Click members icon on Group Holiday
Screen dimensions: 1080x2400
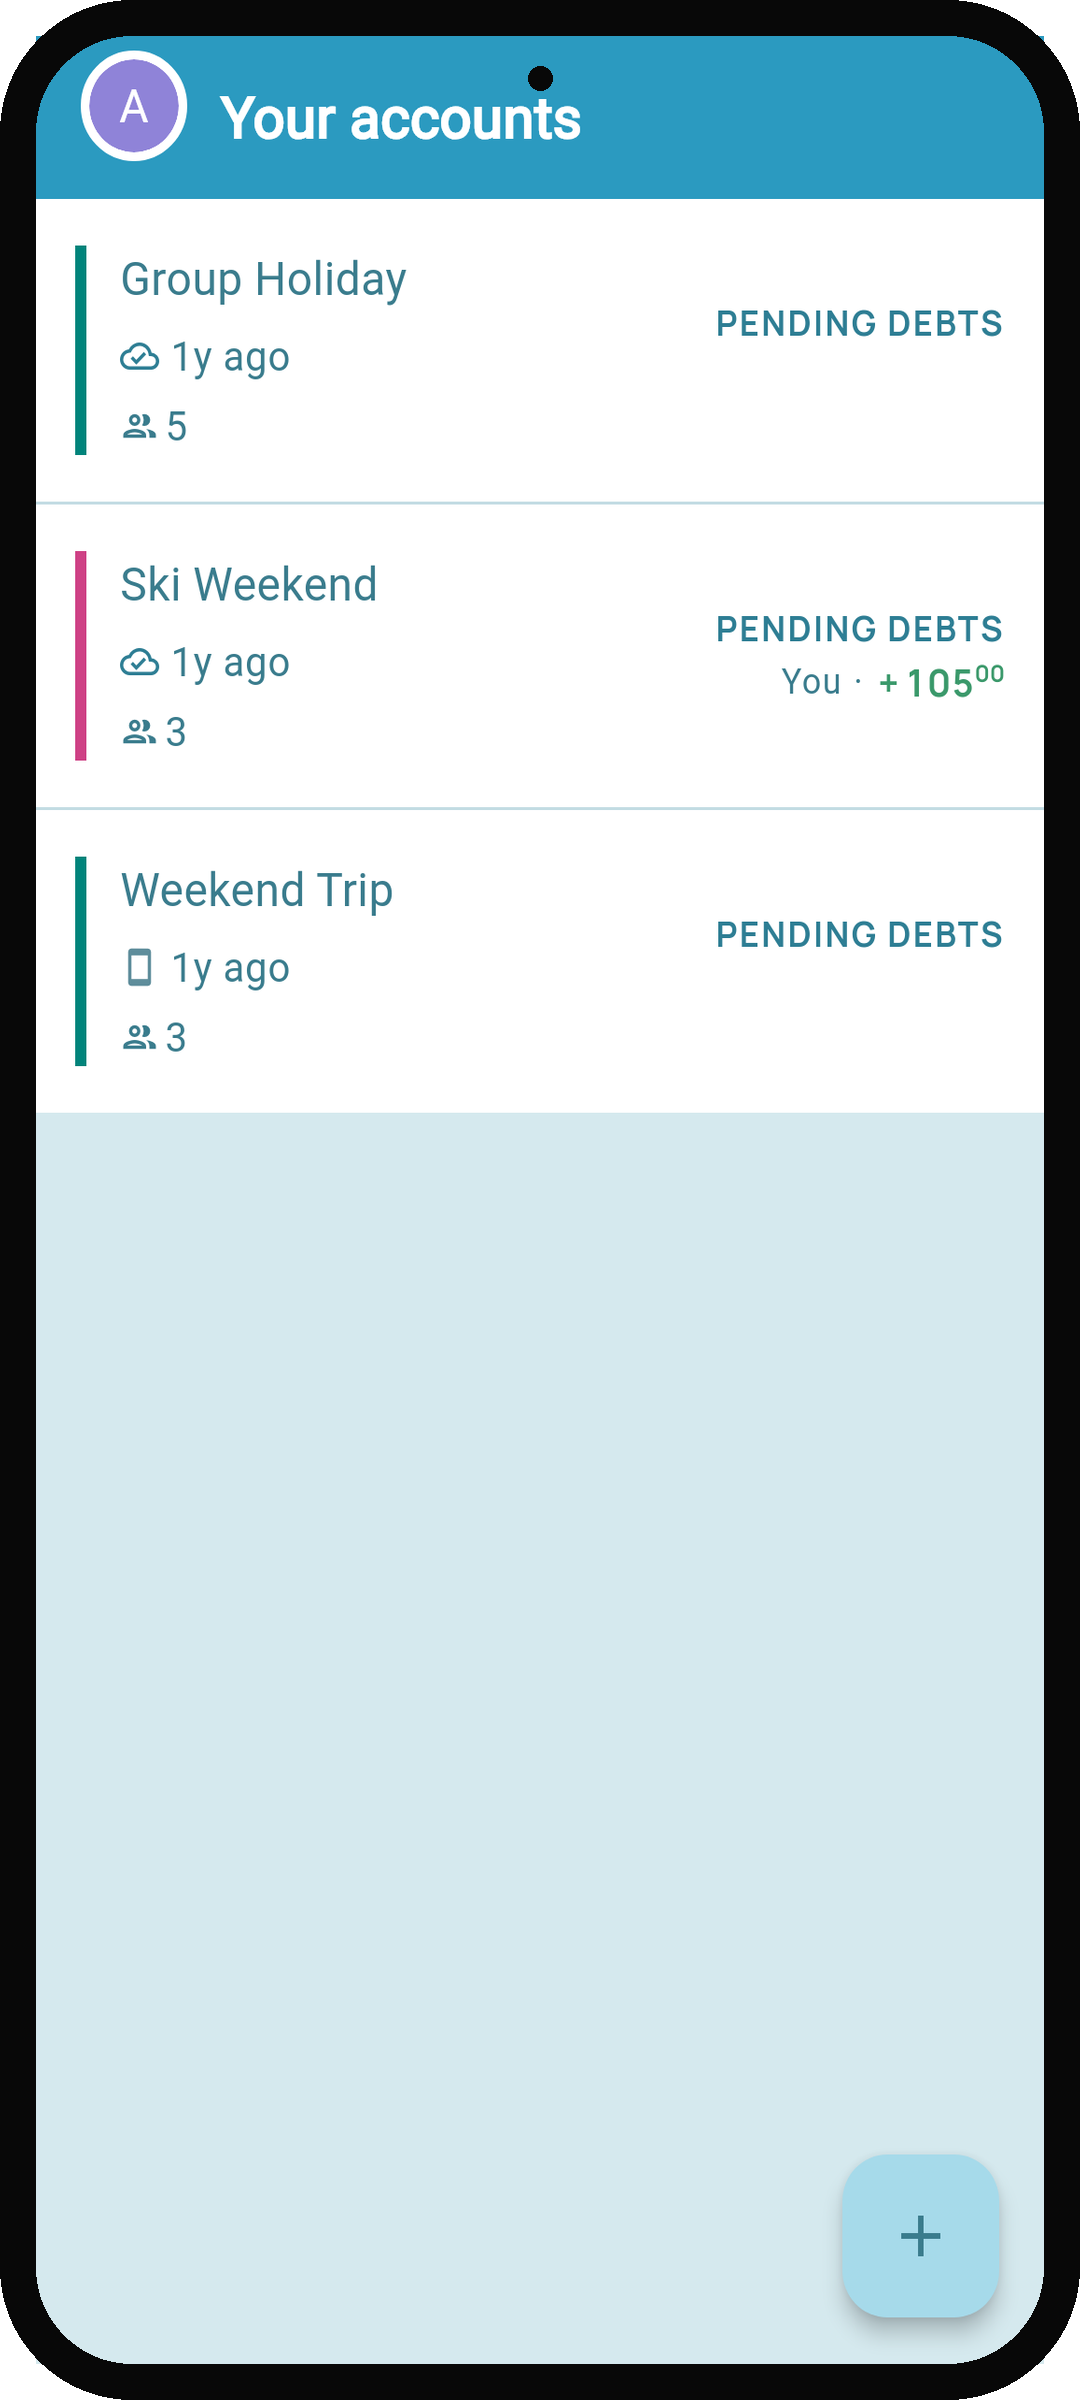click(x=139, y=427)
